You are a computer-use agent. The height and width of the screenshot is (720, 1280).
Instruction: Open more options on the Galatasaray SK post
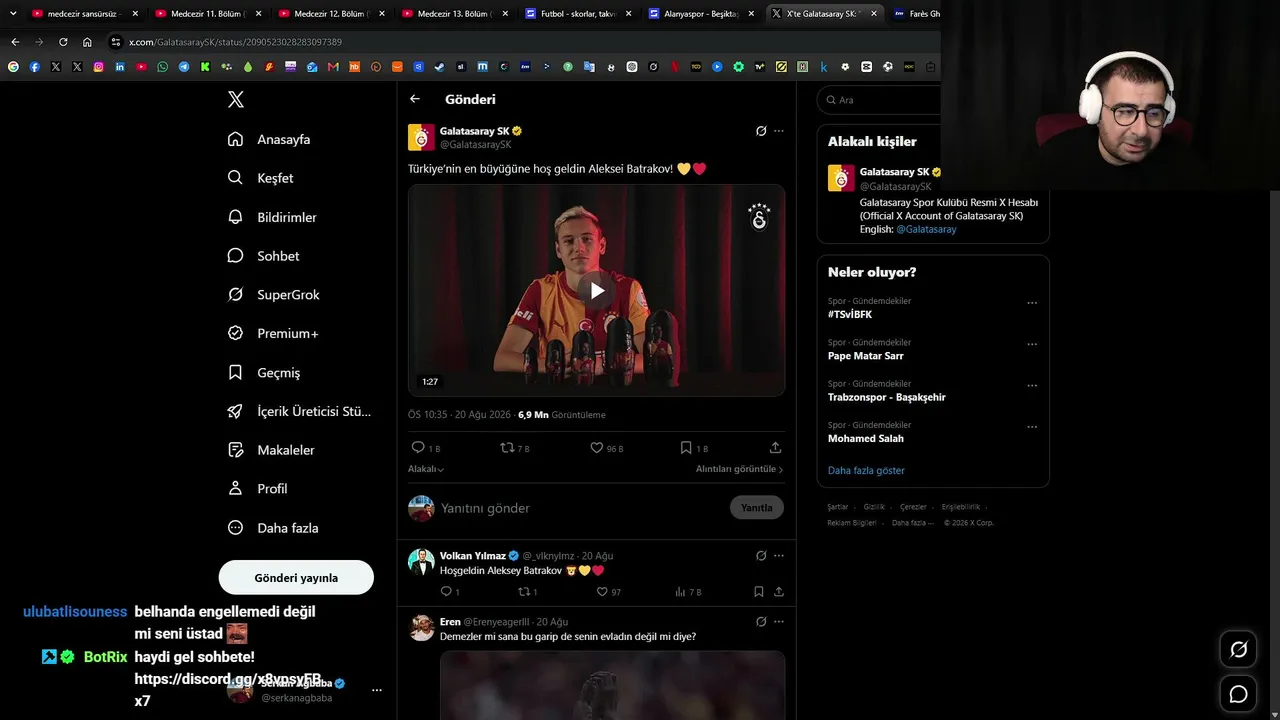click(779, 131)
